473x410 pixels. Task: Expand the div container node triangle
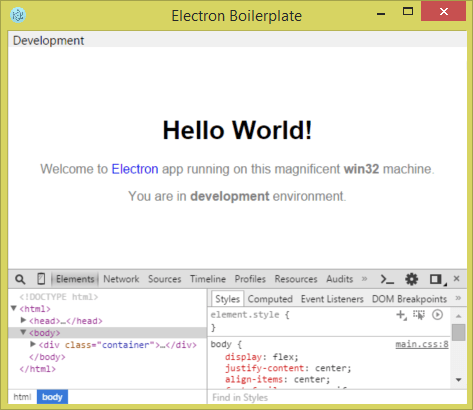33,344
